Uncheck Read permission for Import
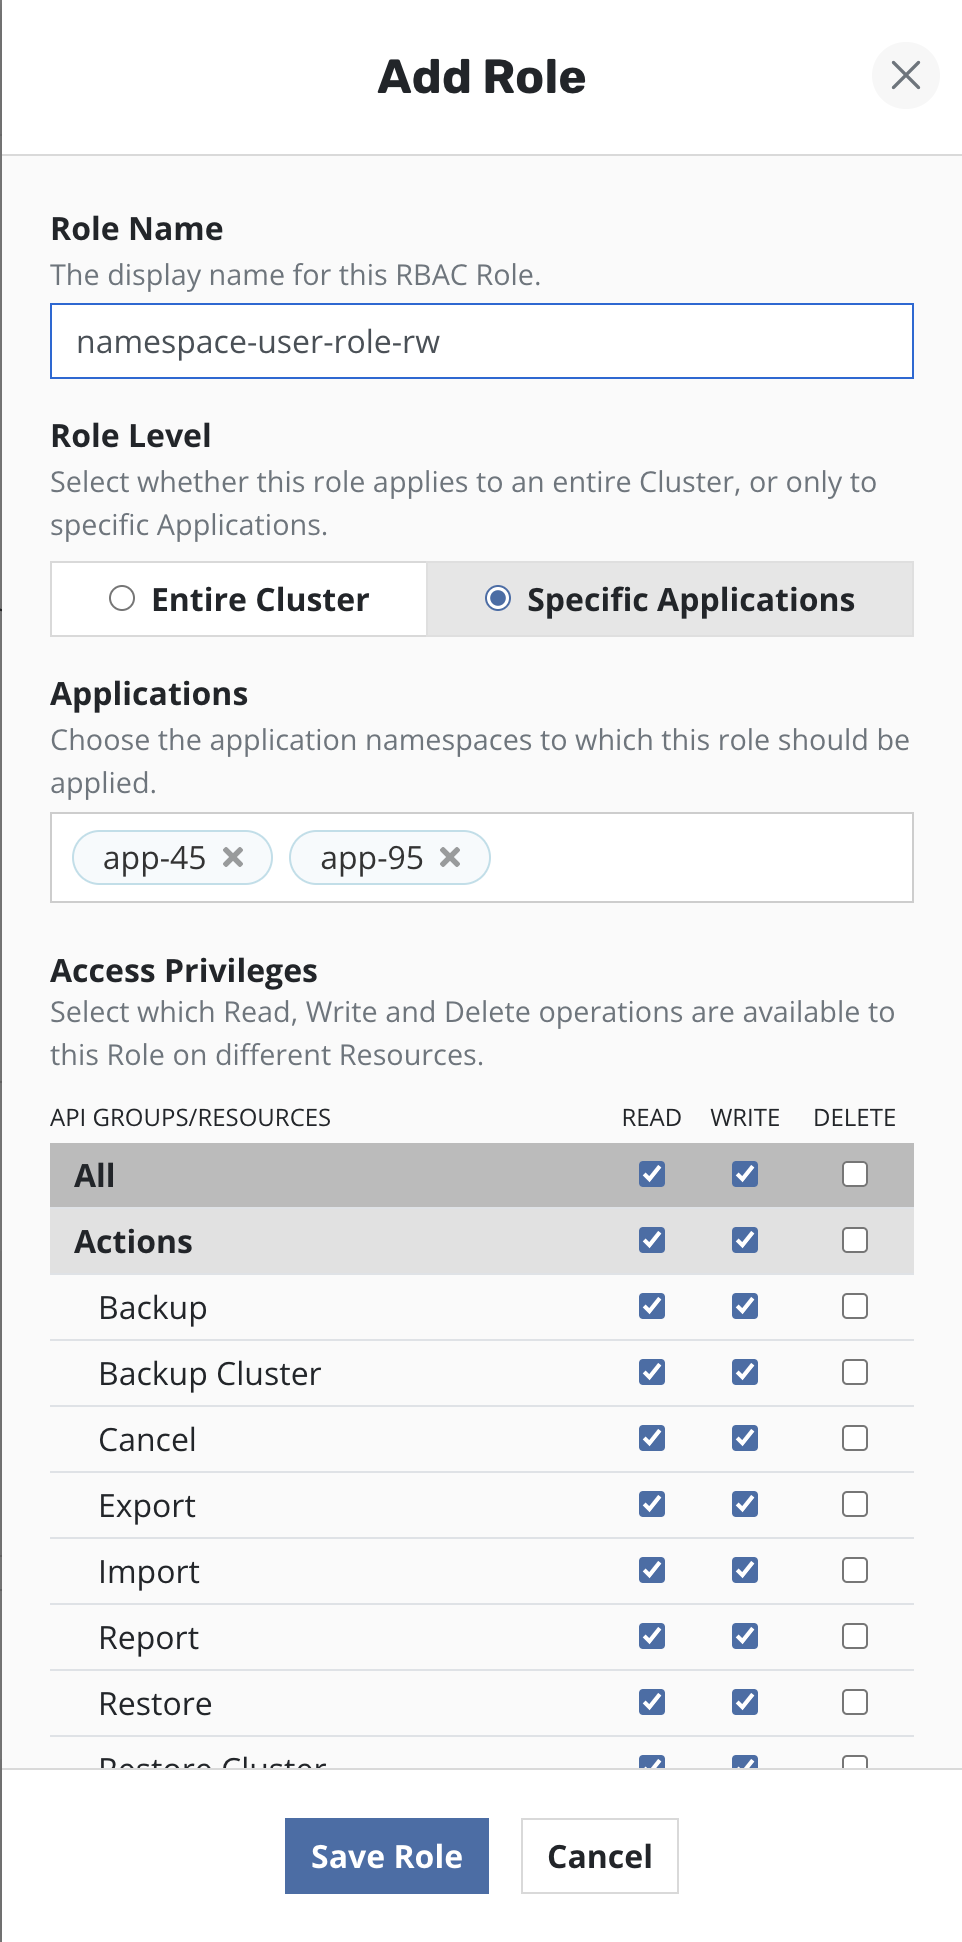962x1942 pixels. [652, 1570]
